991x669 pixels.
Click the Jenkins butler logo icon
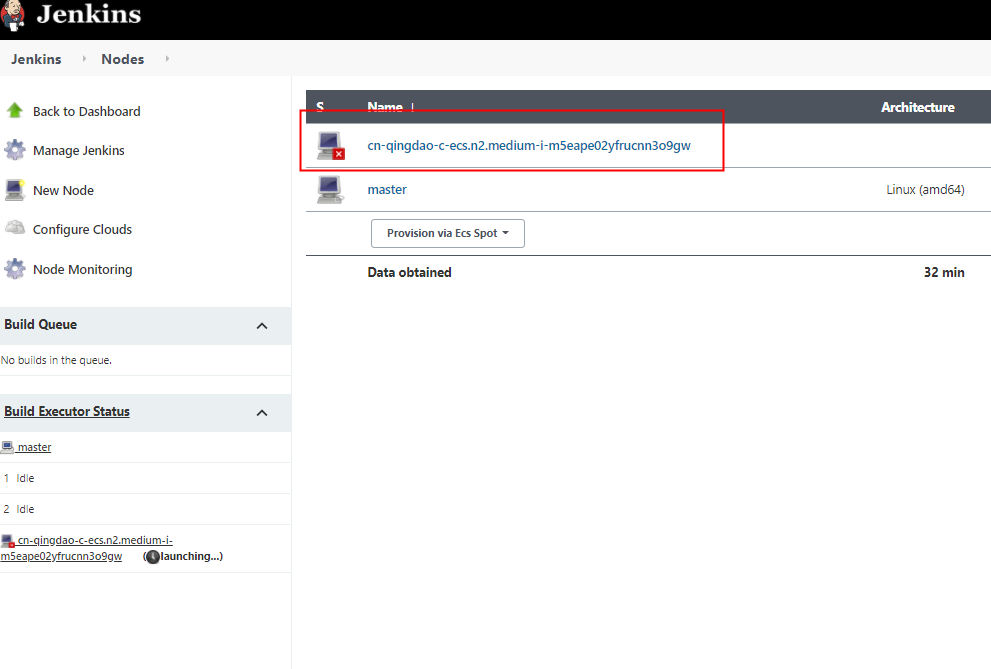pyautogui.click(x=12, y=15)
